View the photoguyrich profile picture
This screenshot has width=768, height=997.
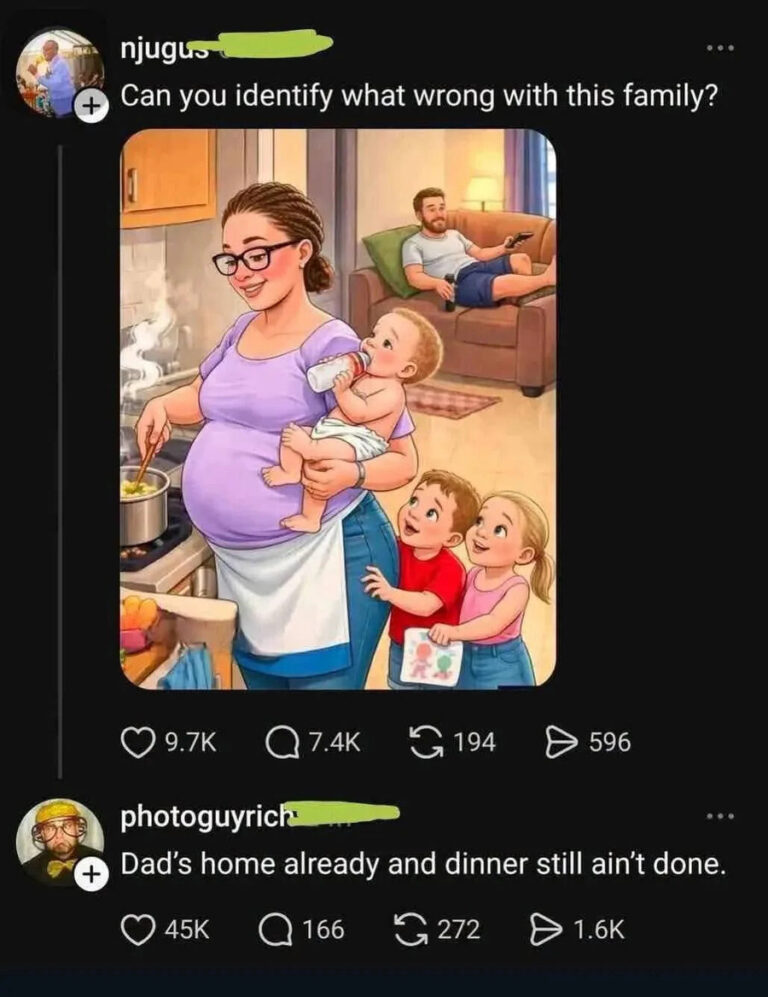point(58,840)
